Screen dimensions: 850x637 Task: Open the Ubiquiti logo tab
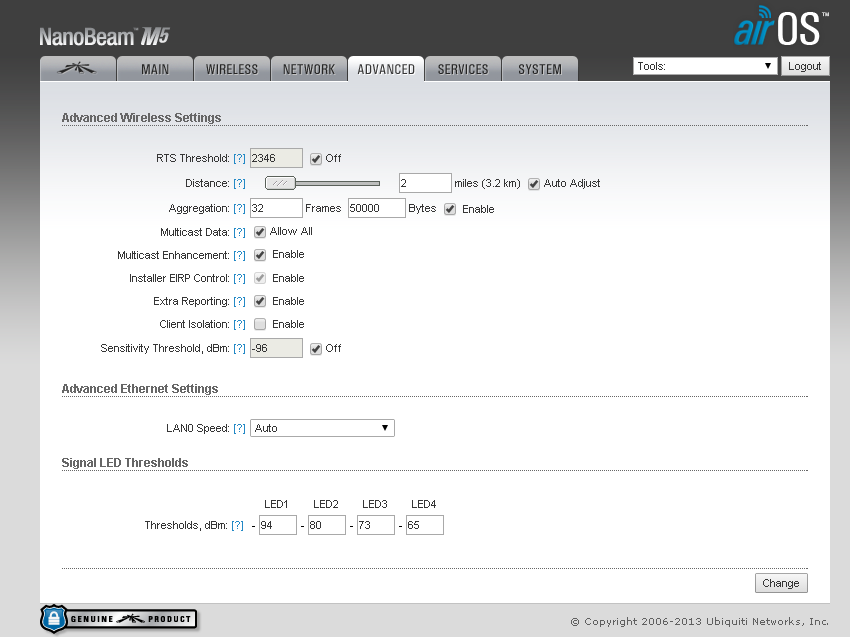point(78,69)
